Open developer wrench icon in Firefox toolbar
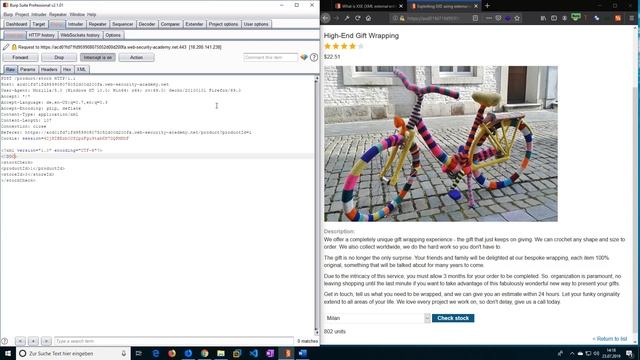This screenshot has height=360, width=640. pos(347,18)
